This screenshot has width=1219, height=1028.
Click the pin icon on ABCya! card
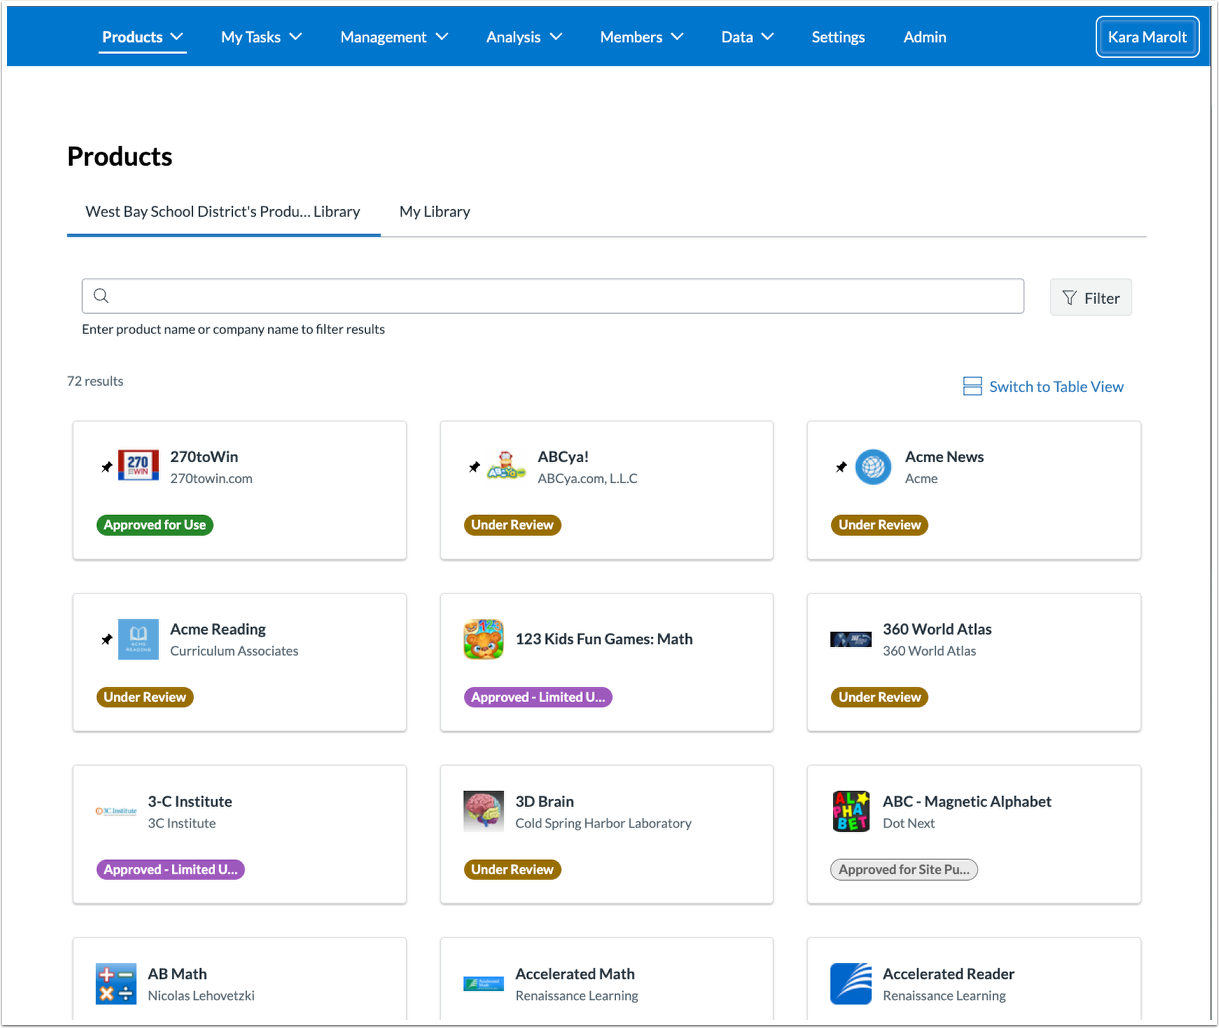474,467
